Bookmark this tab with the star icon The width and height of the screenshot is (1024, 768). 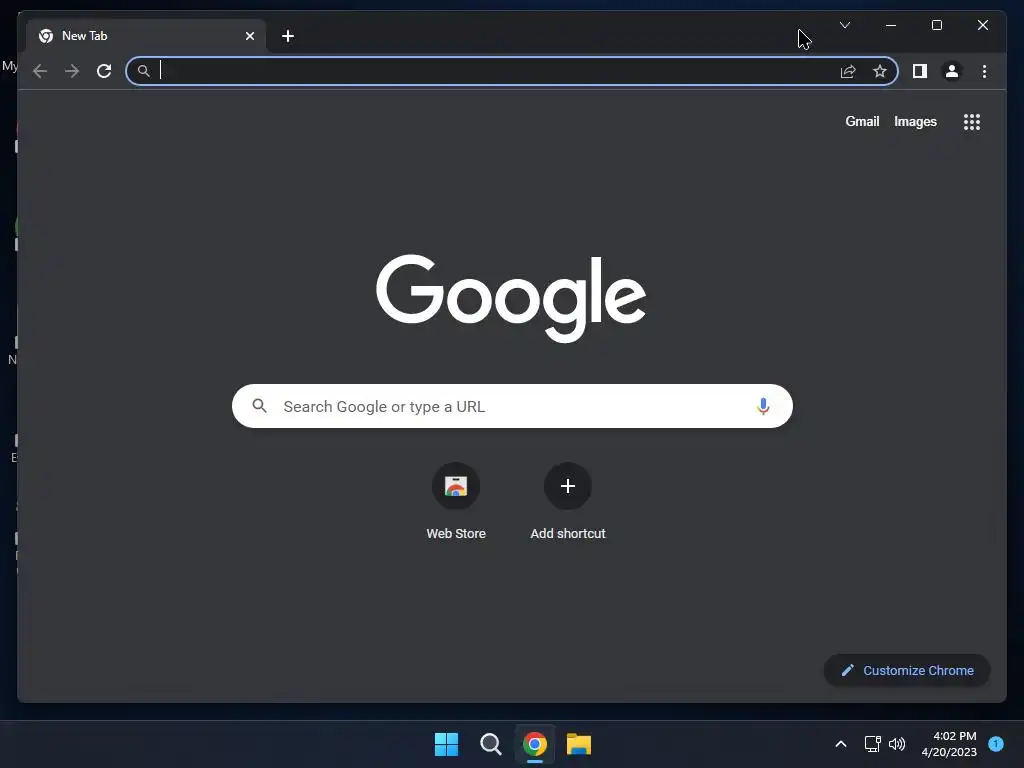point(880,71)
